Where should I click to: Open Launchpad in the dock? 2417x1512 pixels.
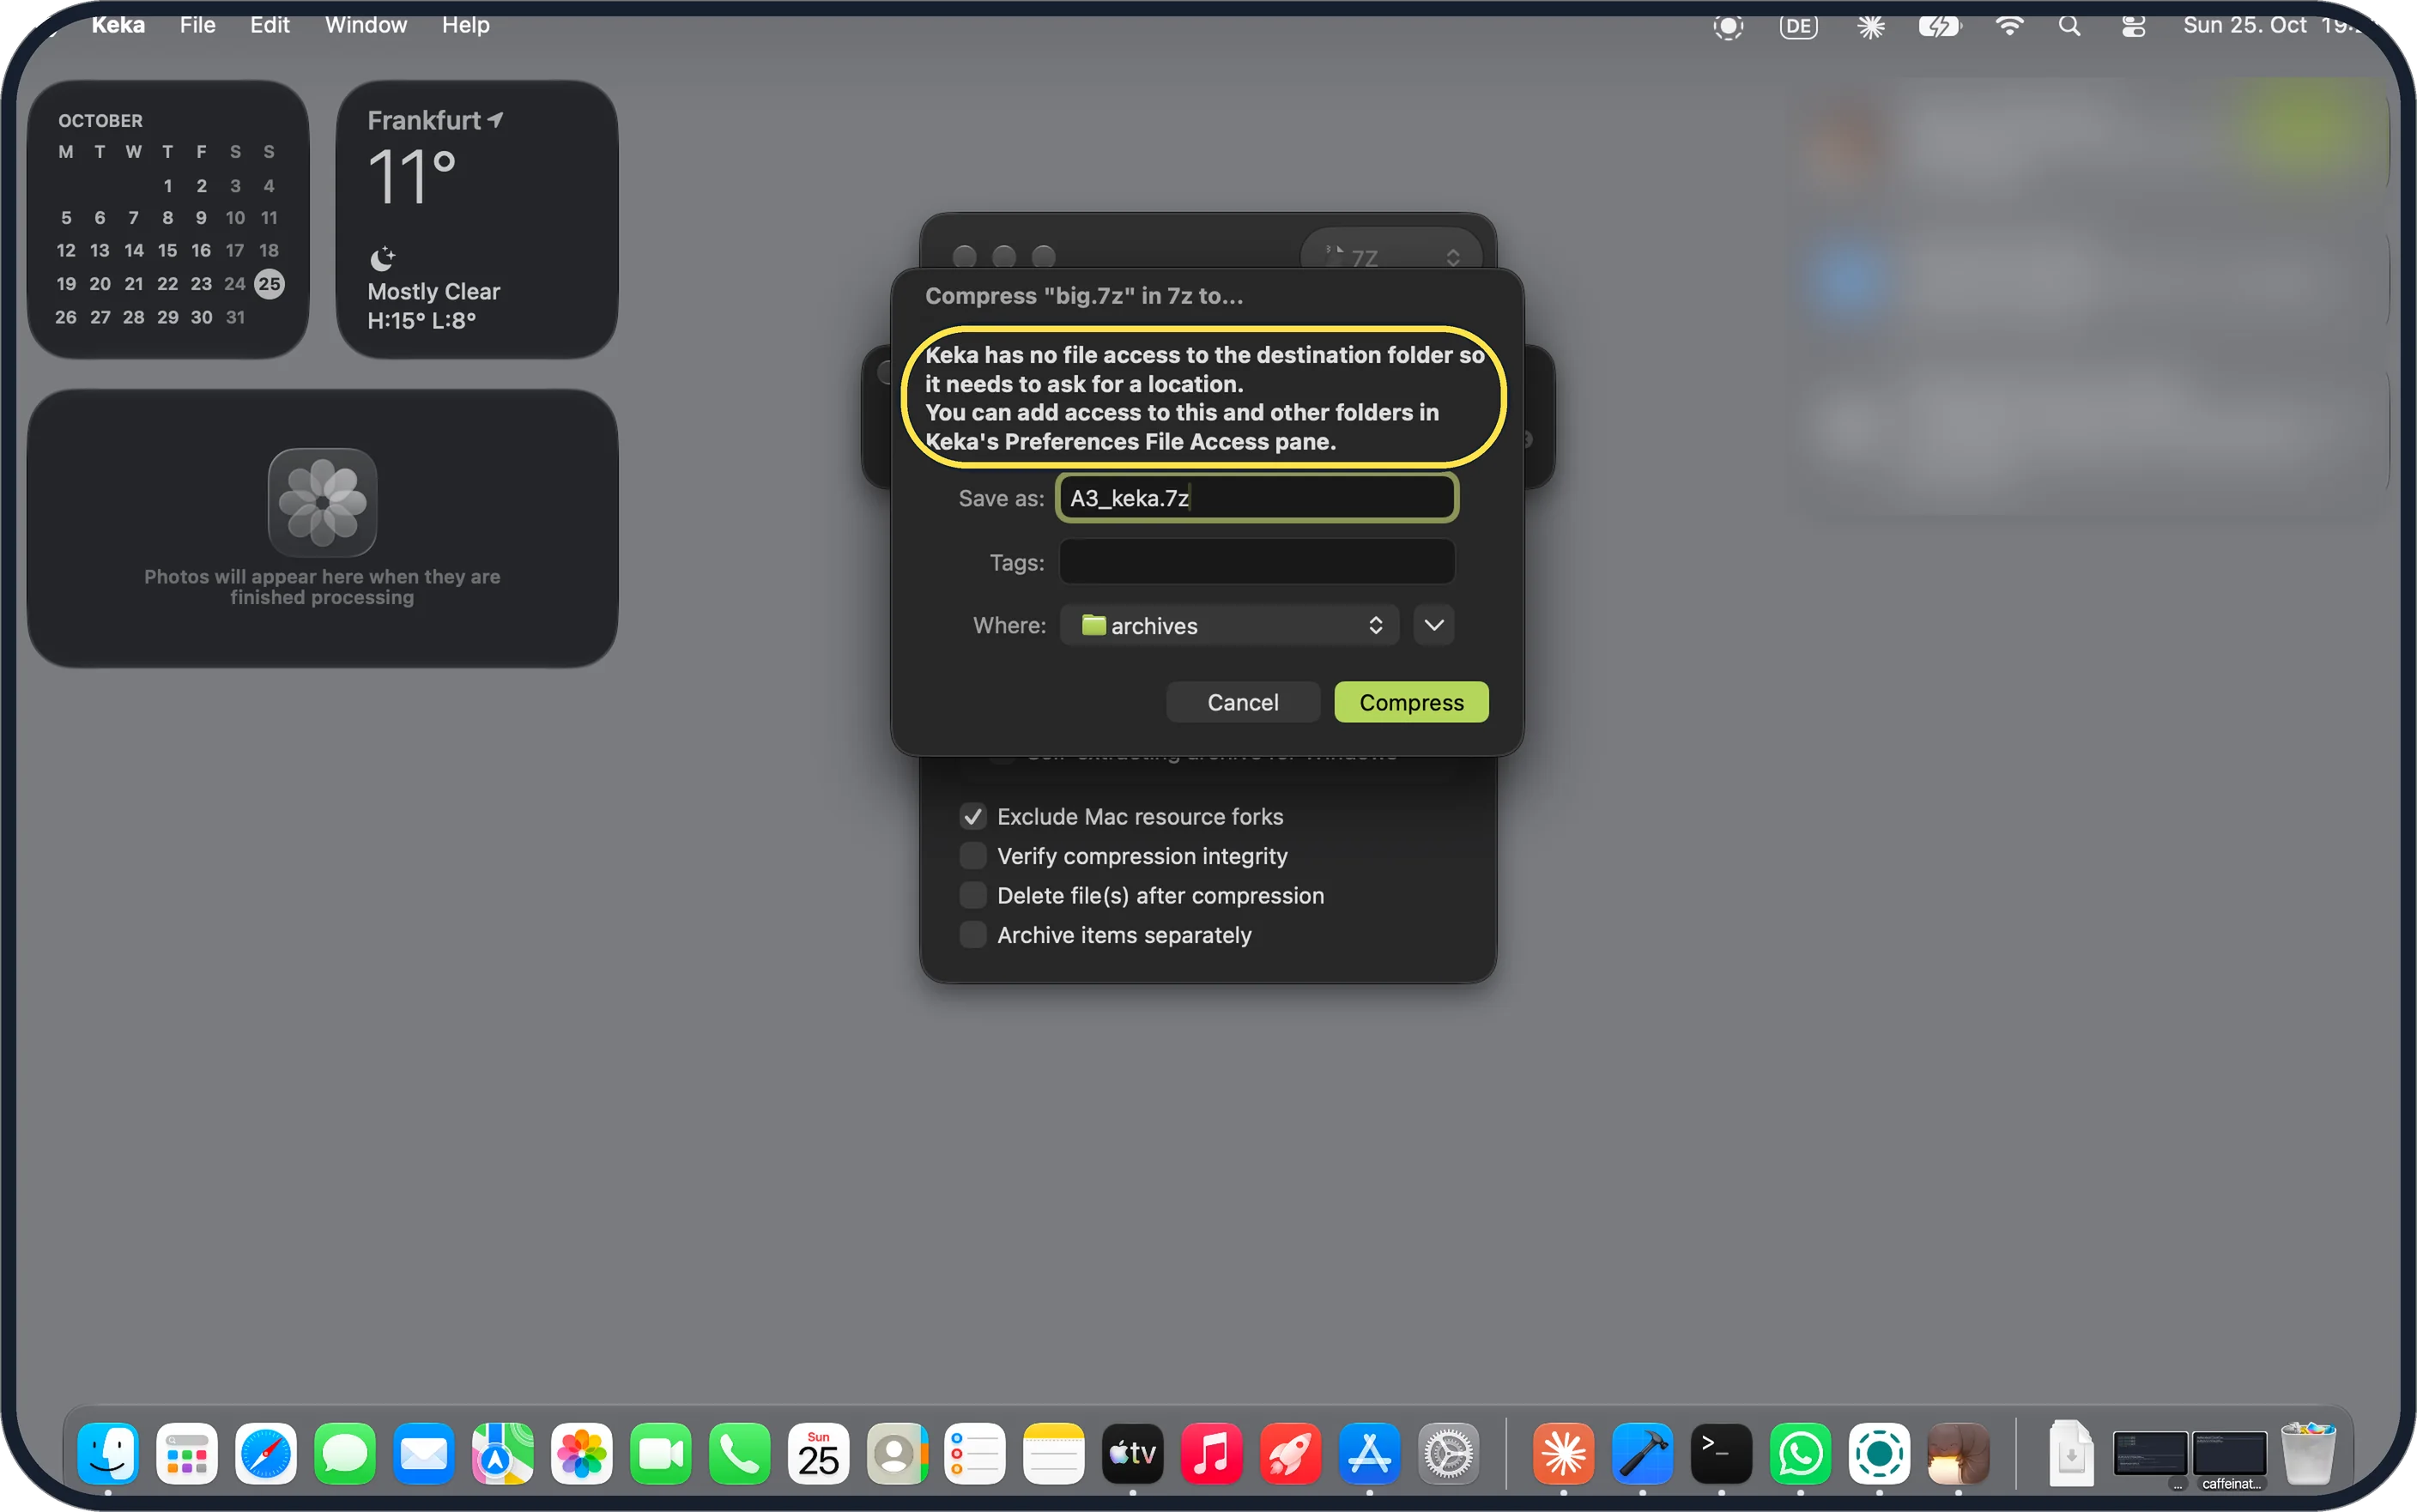click(x=187, y=1453)
